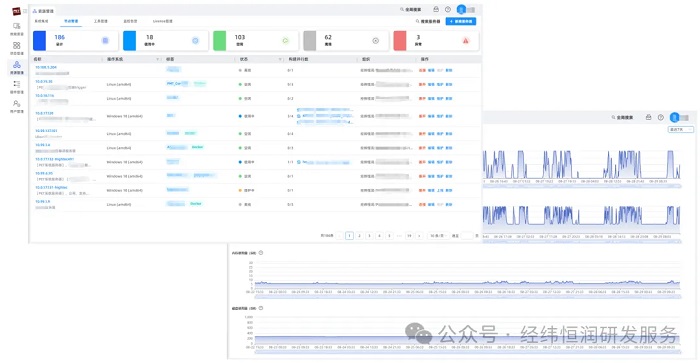Open the help question-mark icon in the front window
Image resolution: width=700 pixels, height=363 pixels.
pos(448,9)
